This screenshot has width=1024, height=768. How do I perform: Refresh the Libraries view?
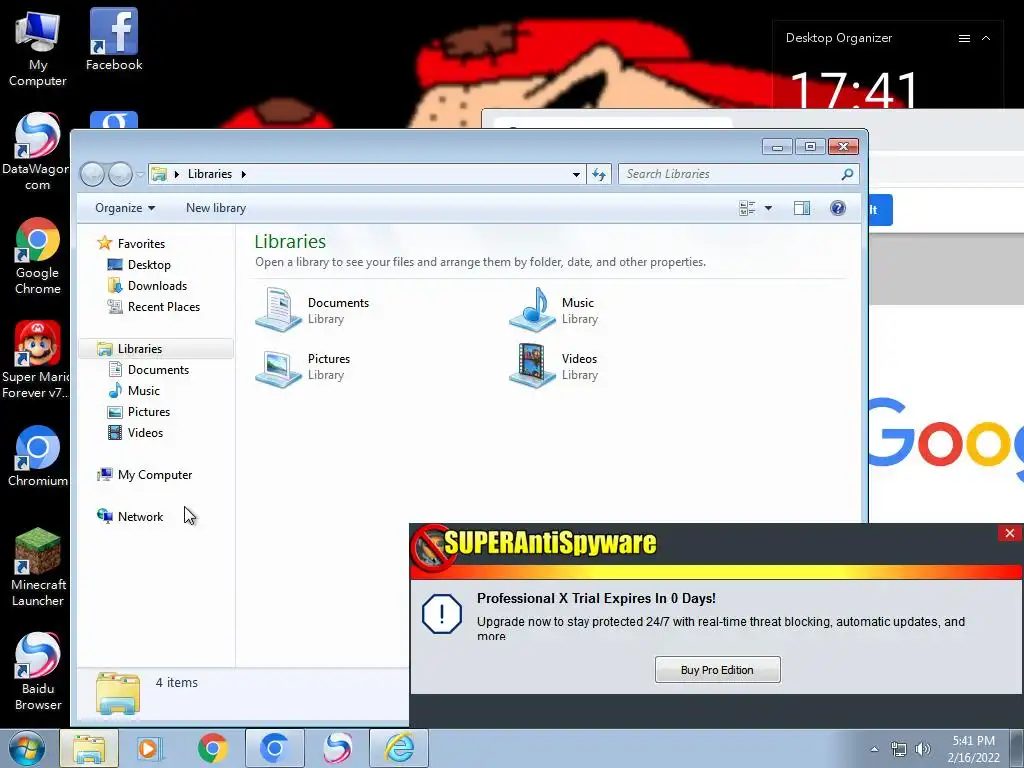(x=599, y=174)
